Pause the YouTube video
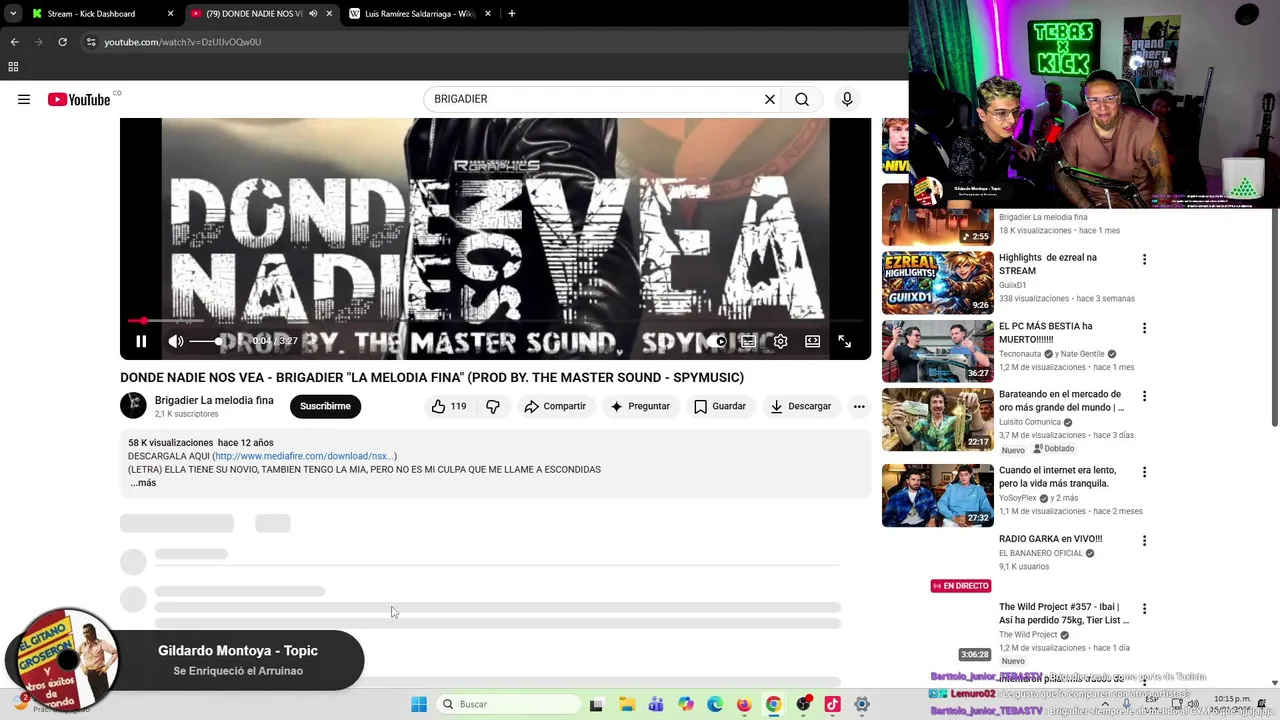The height and width of the screenshot is (720, 1280). 141,341
